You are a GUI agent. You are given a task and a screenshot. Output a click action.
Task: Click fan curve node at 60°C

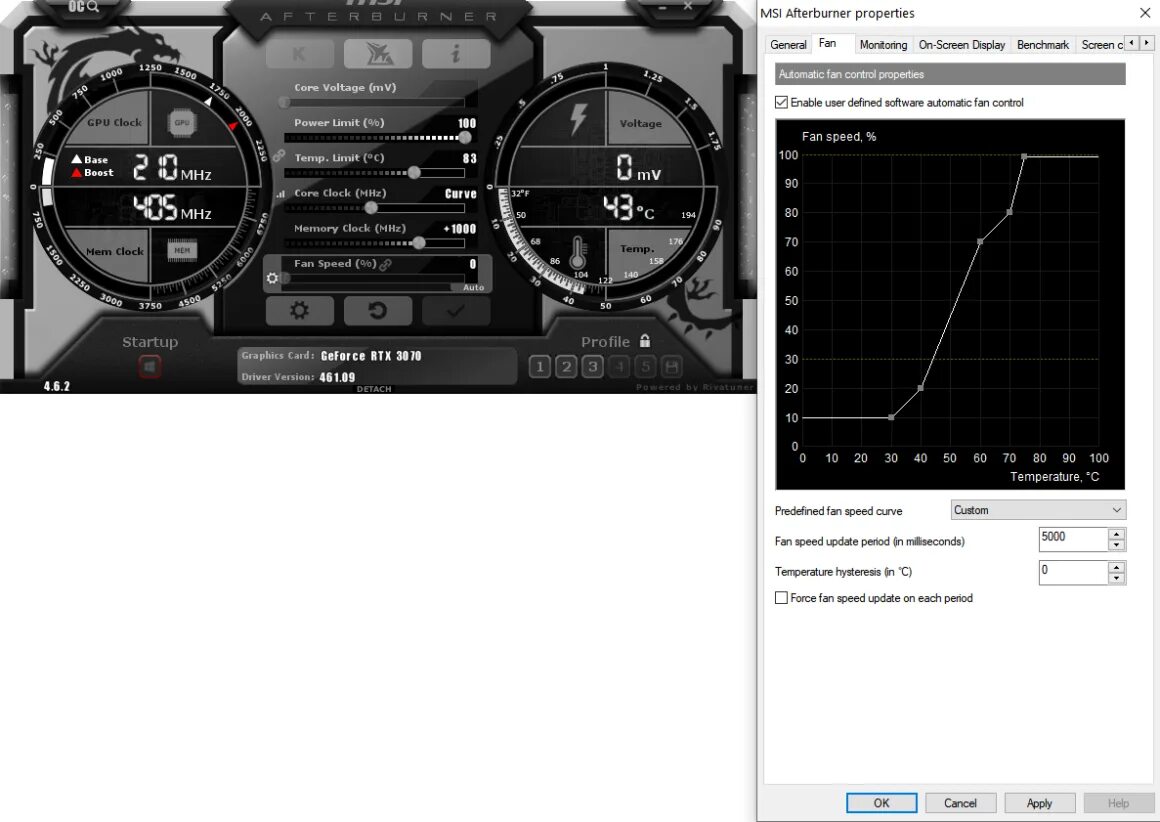tap(979, 241)
